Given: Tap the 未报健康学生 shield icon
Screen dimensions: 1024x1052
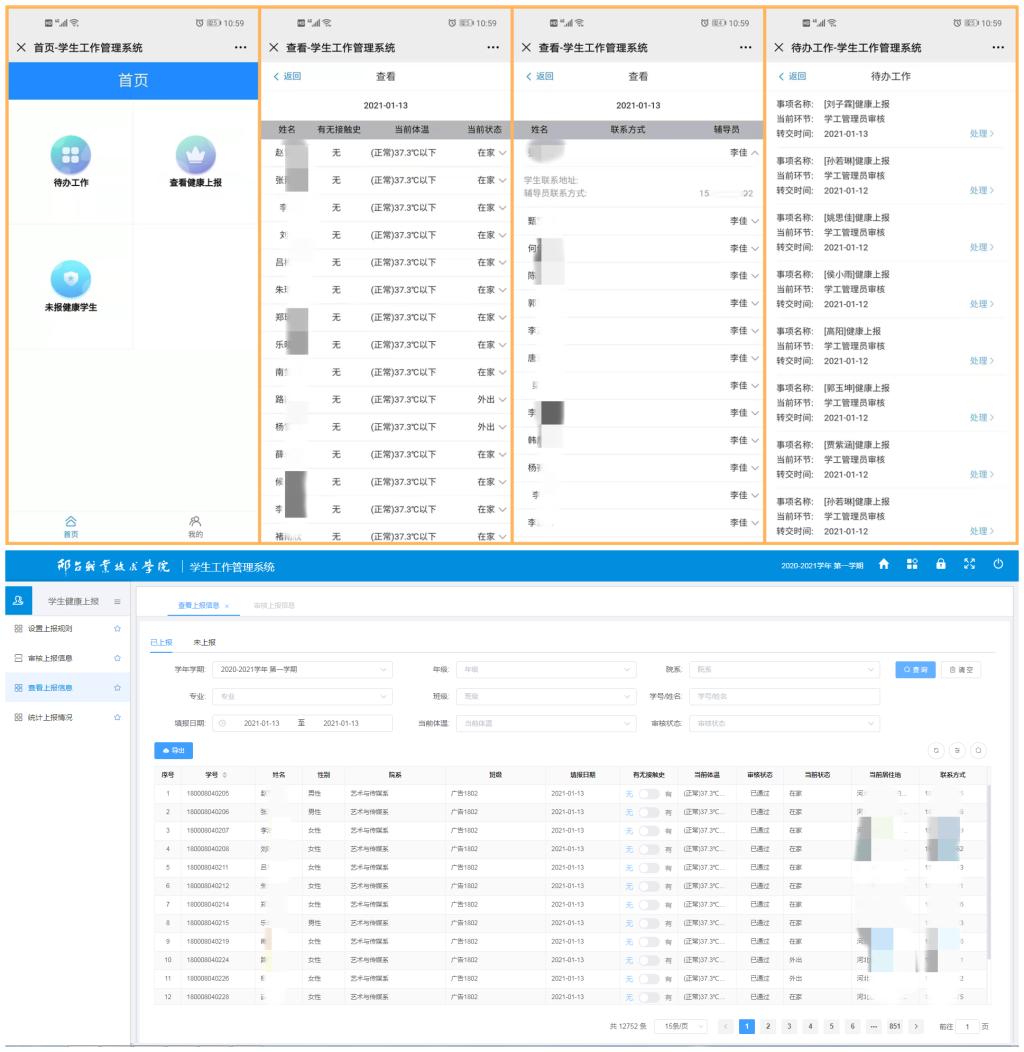Looking at the screenshot, I should pyautogui.click(x=71, y=277).
